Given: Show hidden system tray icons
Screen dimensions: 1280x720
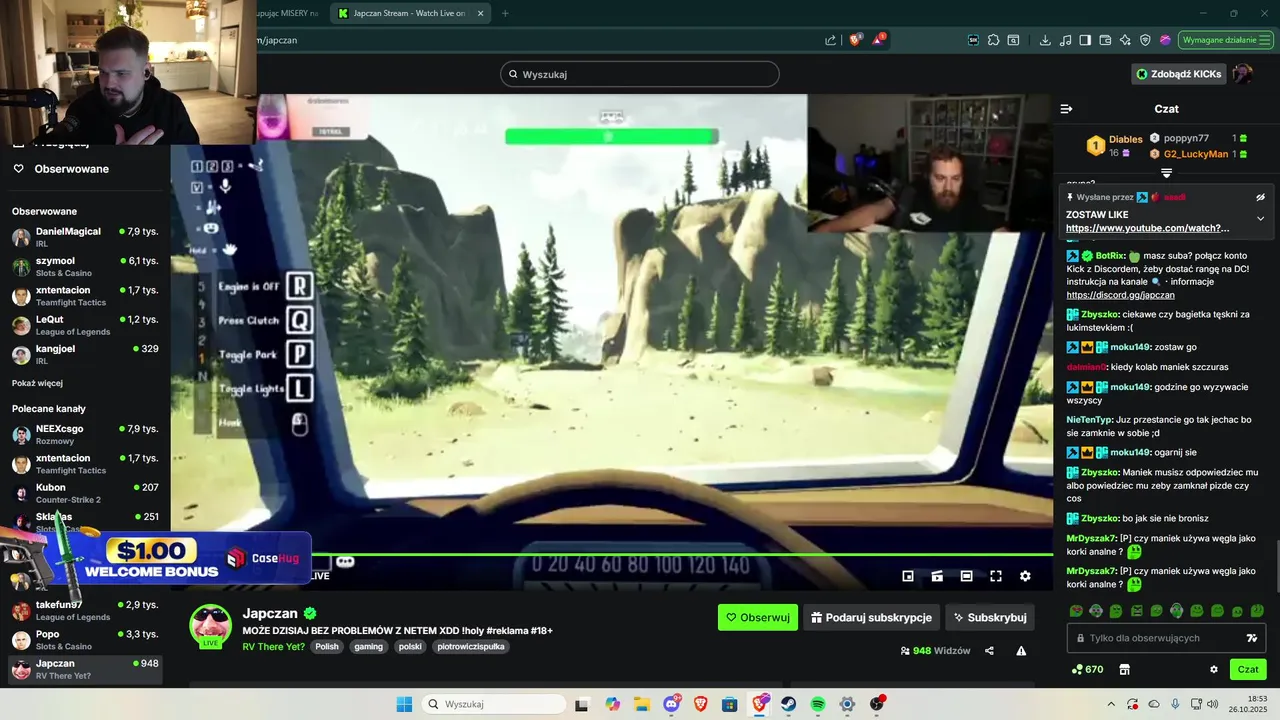Looking at the screenshot, I should tap(1110, 704).
